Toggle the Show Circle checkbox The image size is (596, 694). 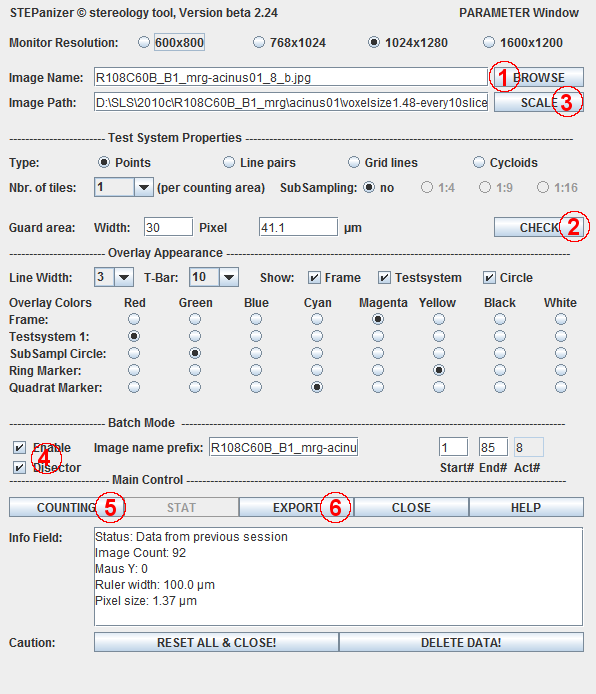click(489, 278)
